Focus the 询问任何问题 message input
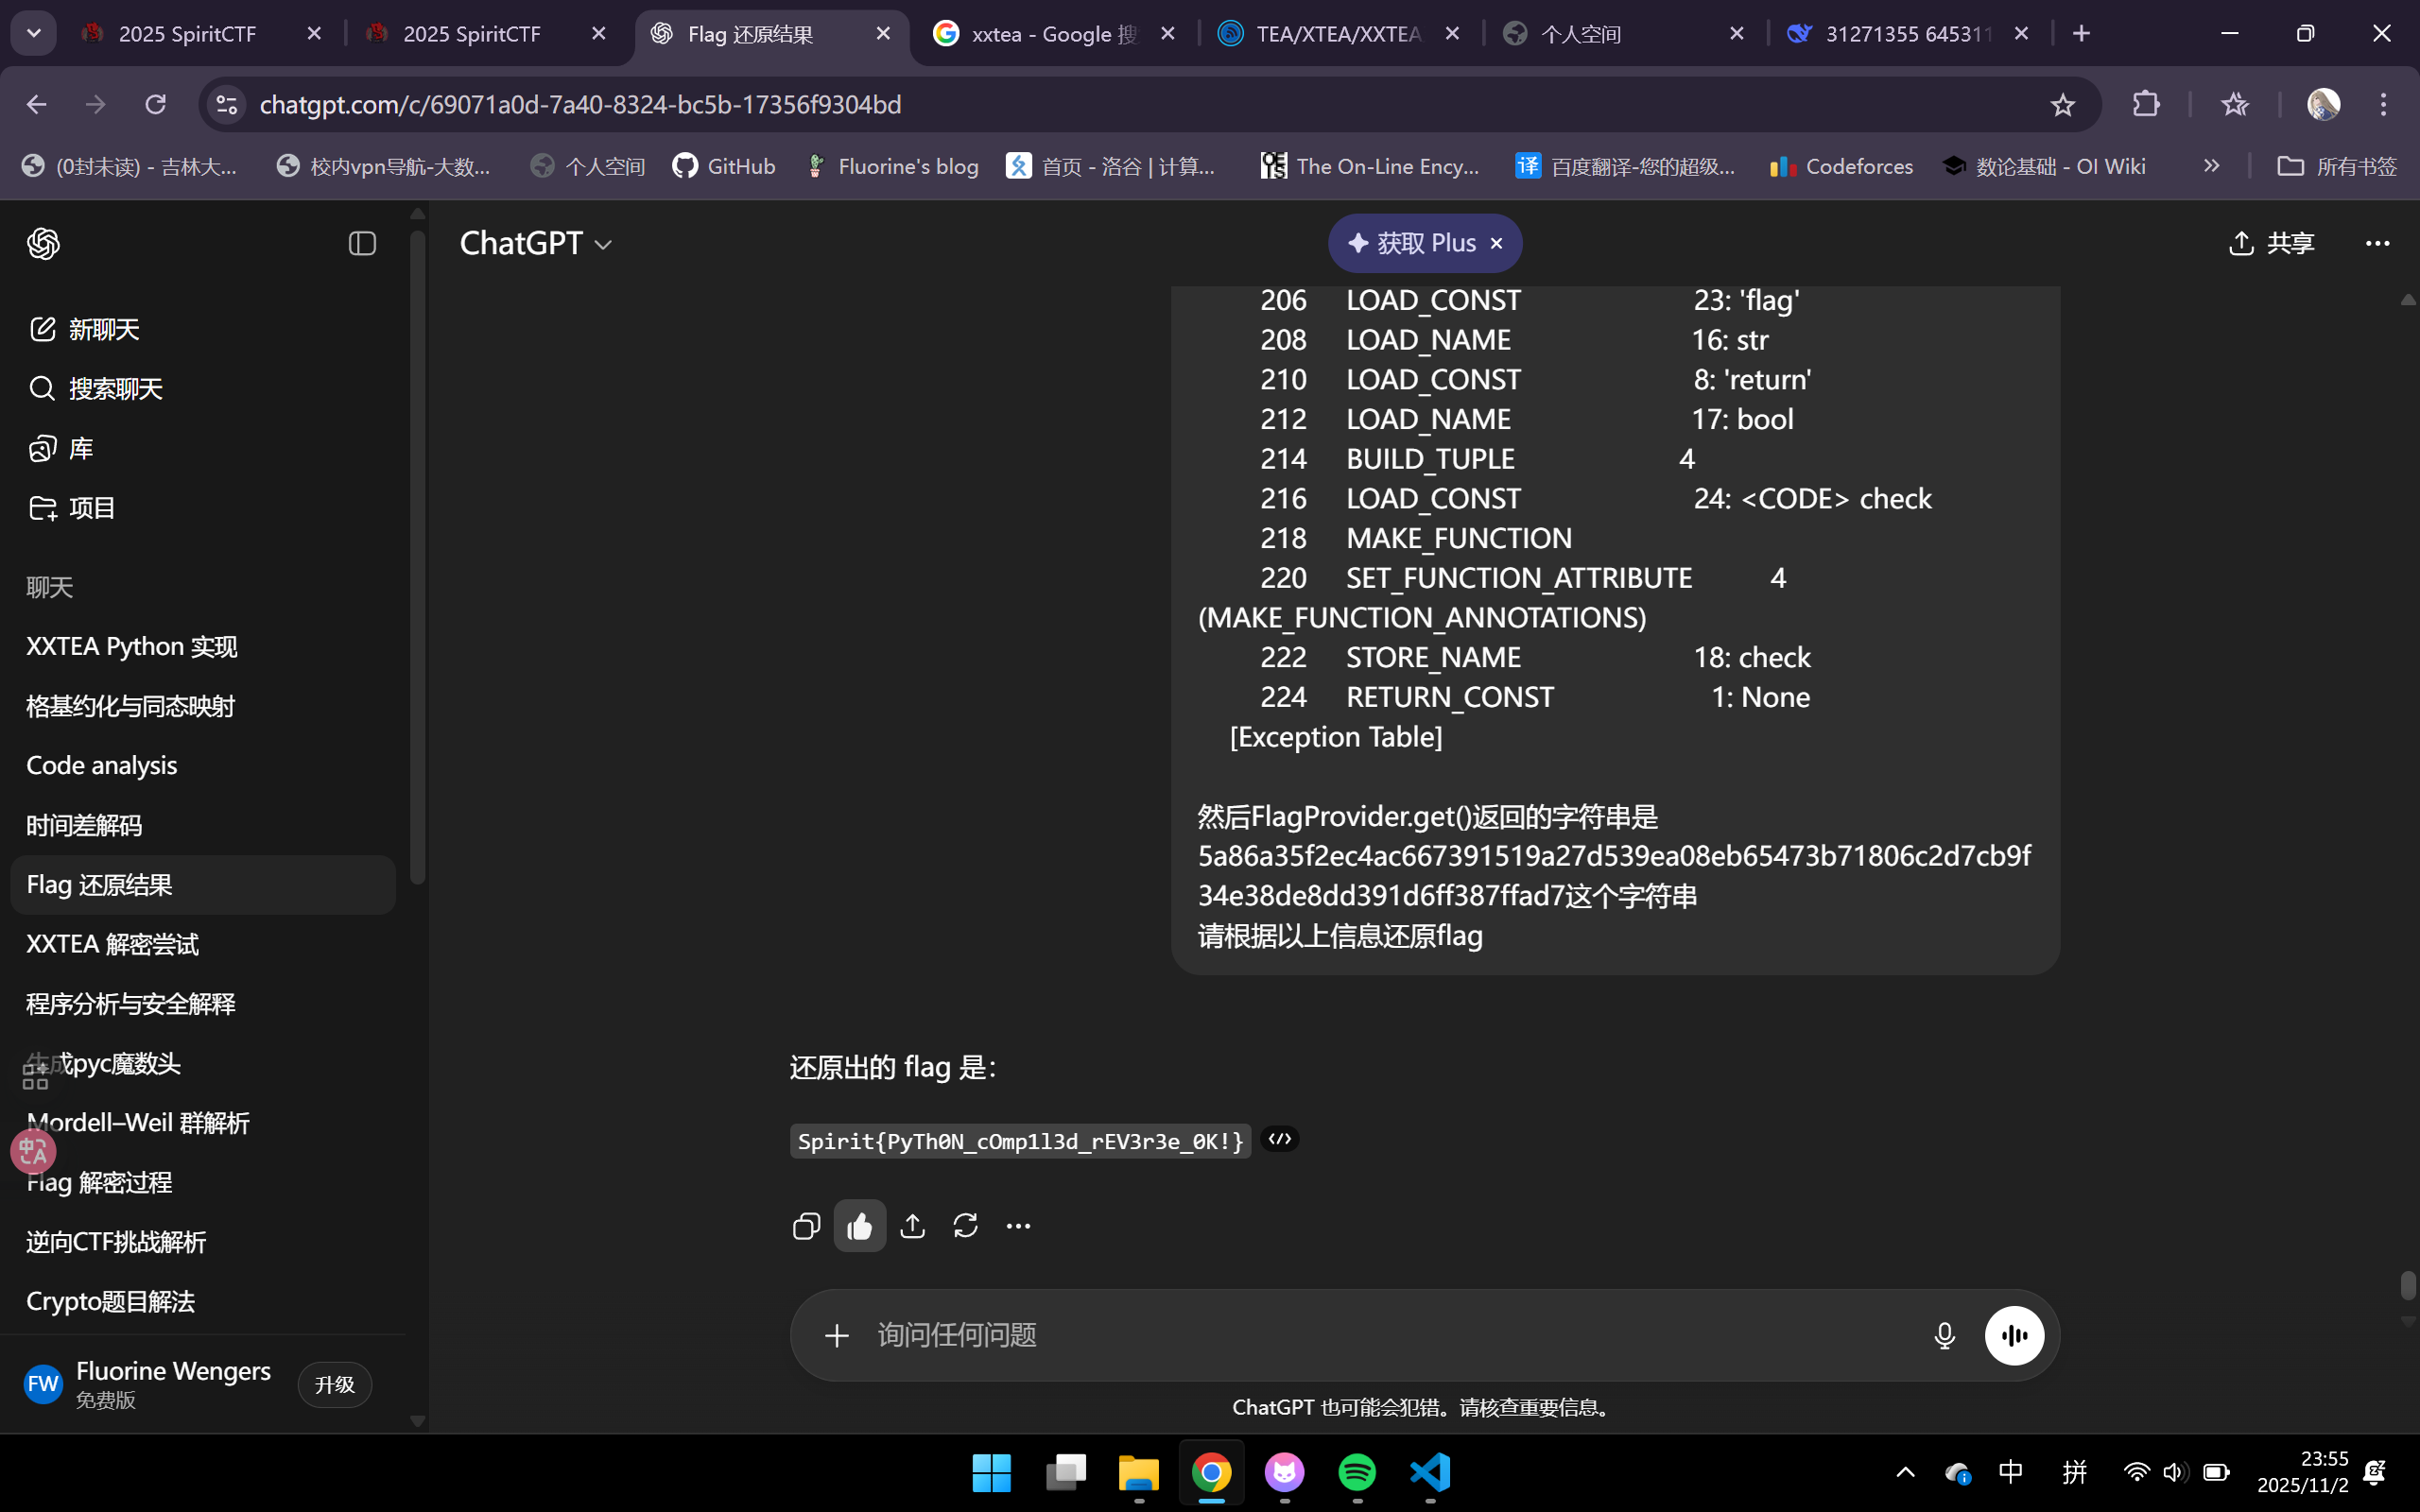Screen dimensions: 2420x1512 click(x=1380, y=1335)
